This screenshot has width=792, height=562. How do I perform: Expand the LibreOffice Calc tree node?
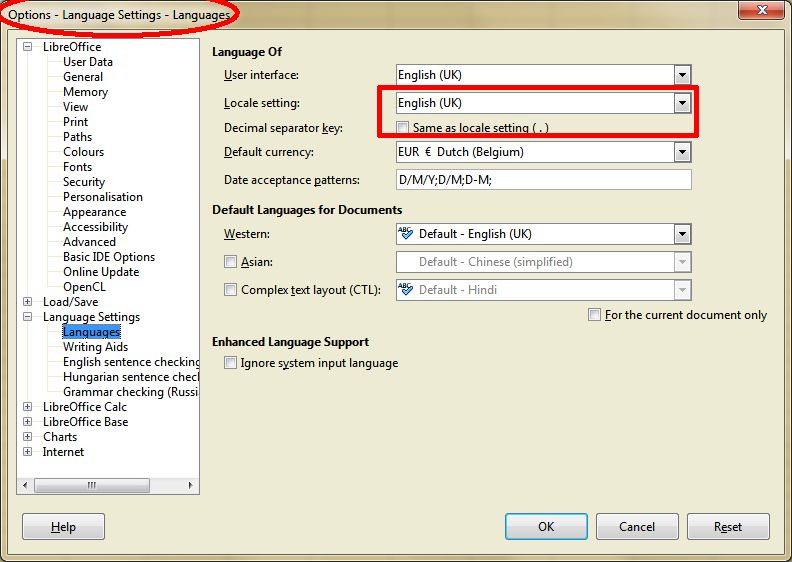[28, 407]
